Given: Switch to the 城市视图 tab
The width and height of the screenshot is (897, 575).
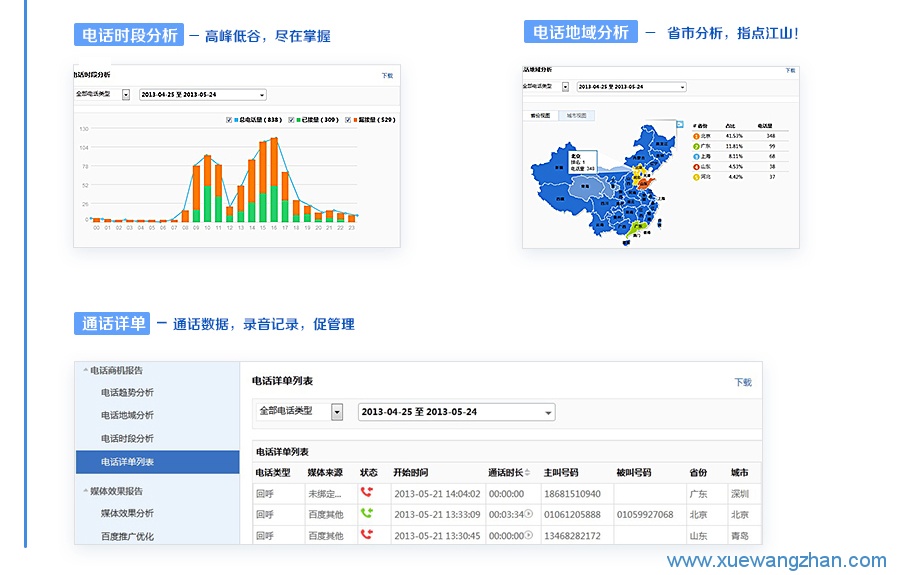Looking at the screenshot, I should [x=578, y=116].
